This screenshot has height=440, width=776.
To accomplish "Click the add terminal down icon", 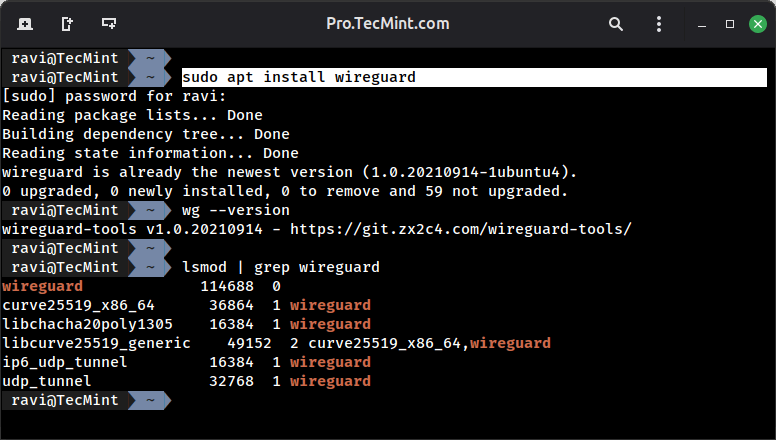I will [108, 23].
